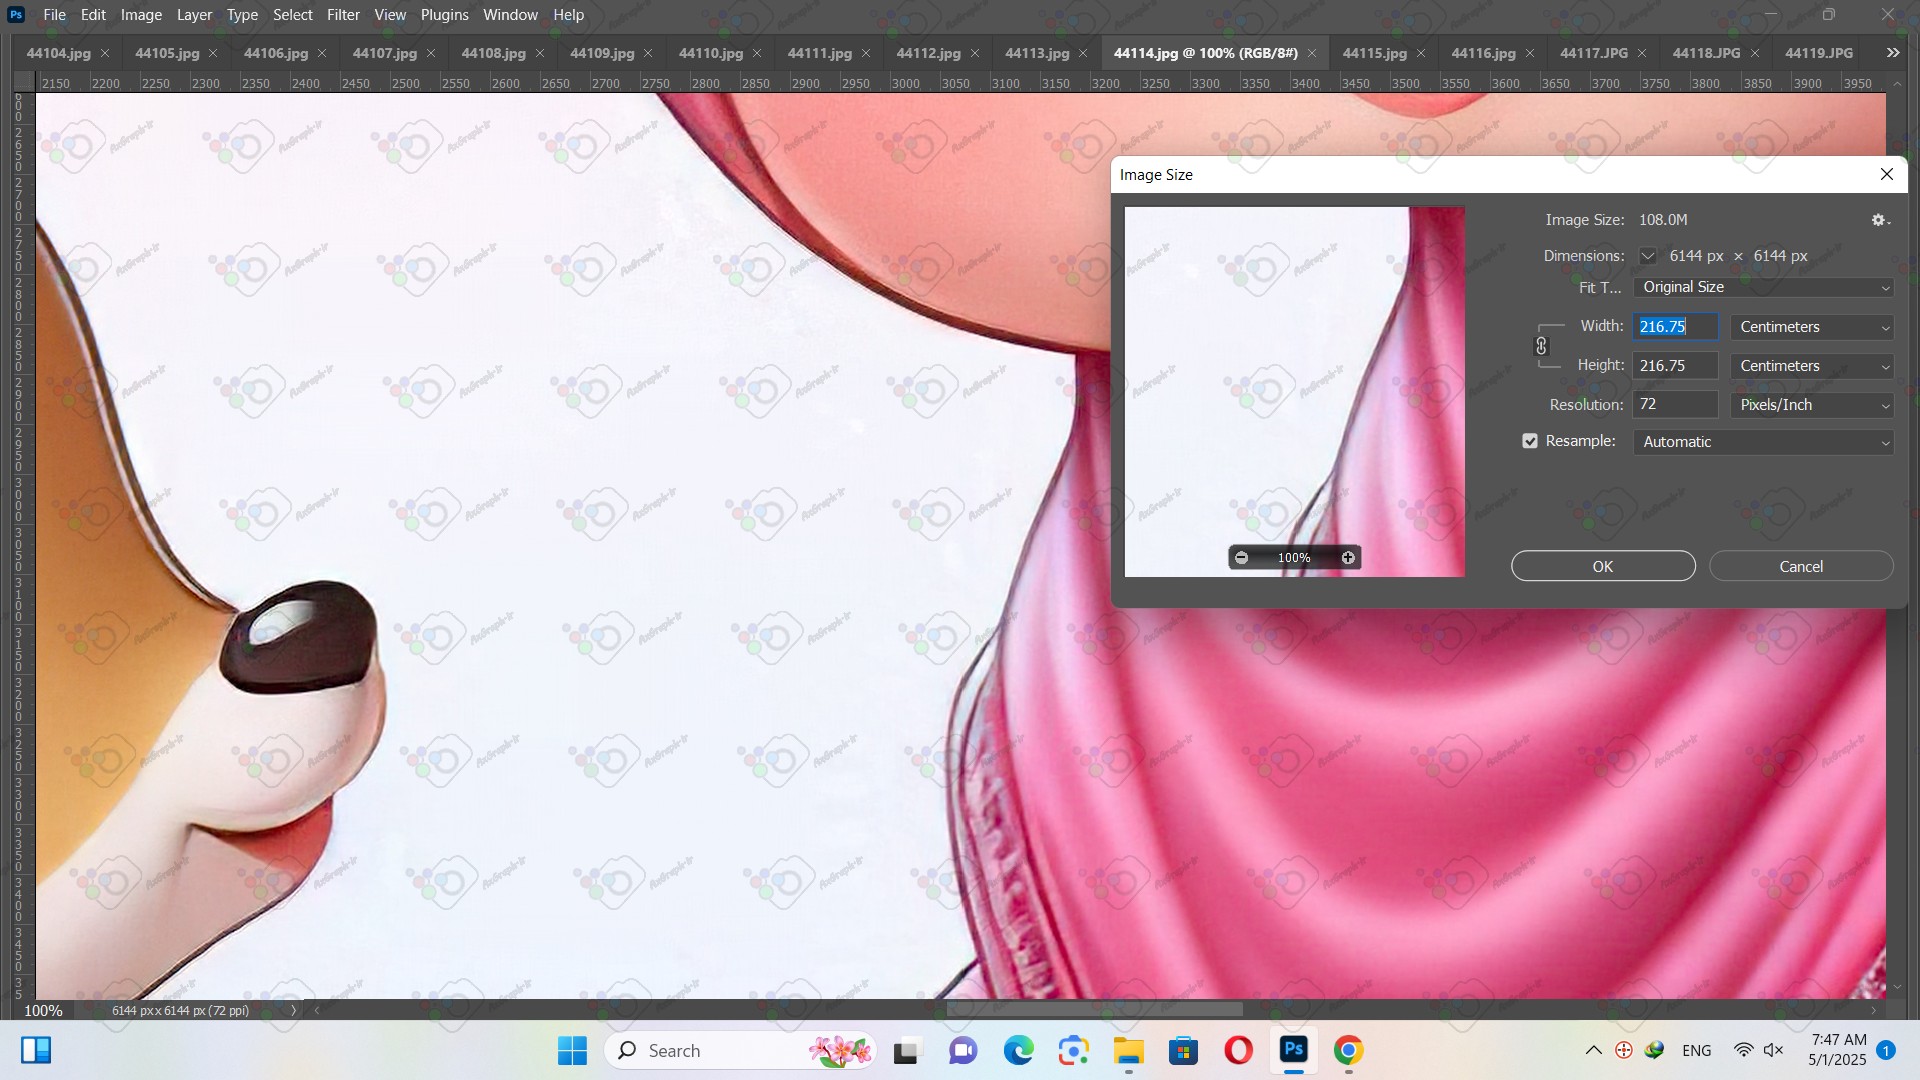Viewport: 1920px width, 1080px height.
Task: Zoom out the Image Size preview
Action: coord(1241,558)
